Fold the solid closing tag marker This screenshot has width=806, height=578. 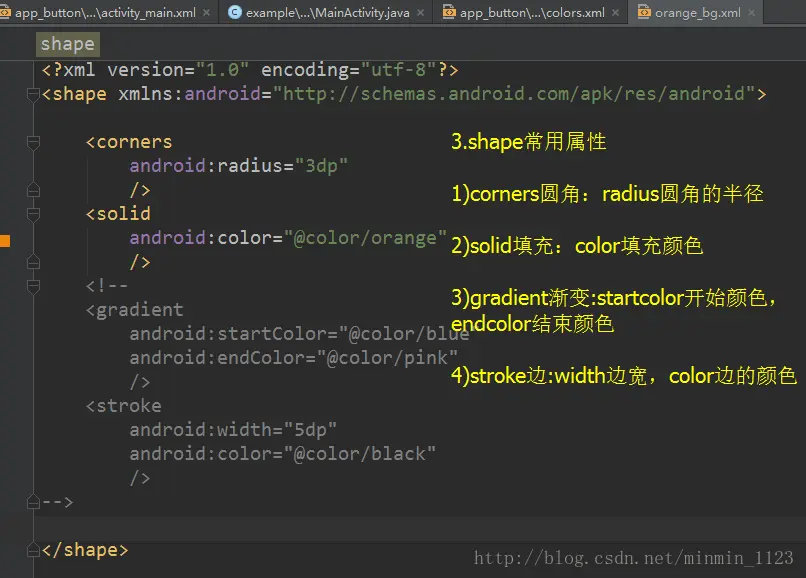point(33,262)
